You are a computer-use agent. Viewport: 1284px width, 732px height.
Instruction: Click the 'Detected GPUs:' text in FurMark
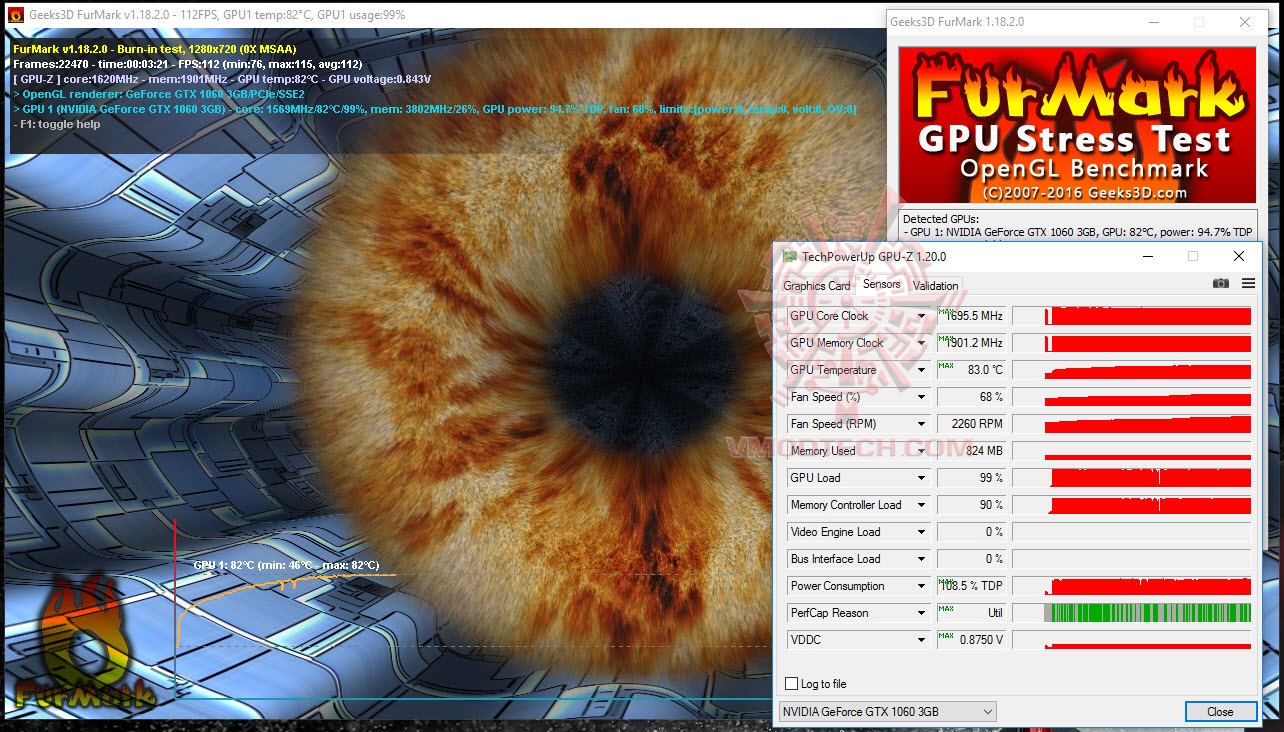941,219
